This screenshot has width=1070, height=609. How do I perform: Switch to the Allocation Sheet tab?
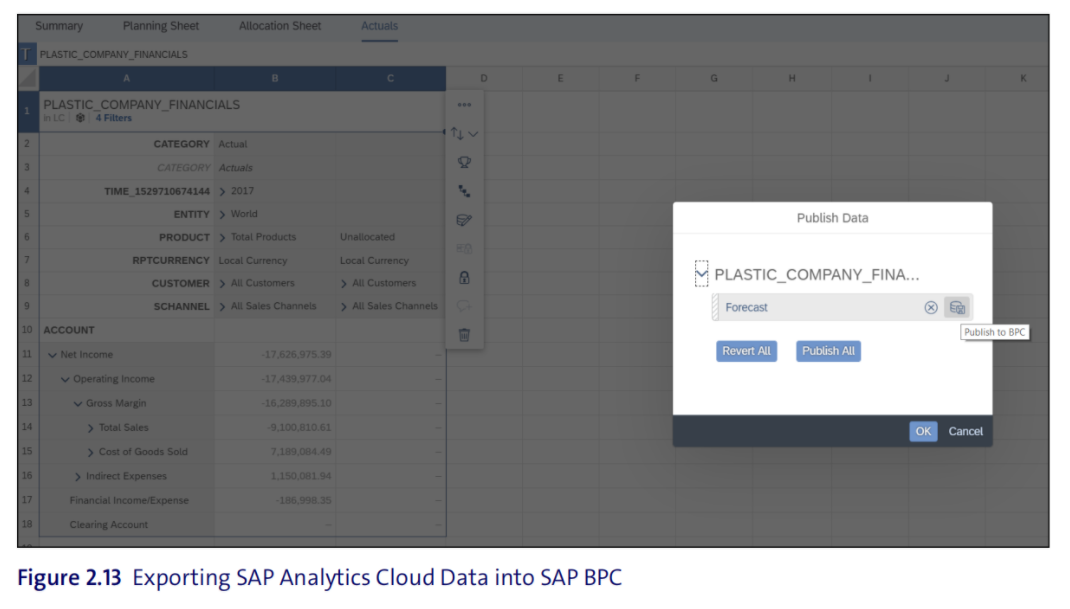pos(280,26)
